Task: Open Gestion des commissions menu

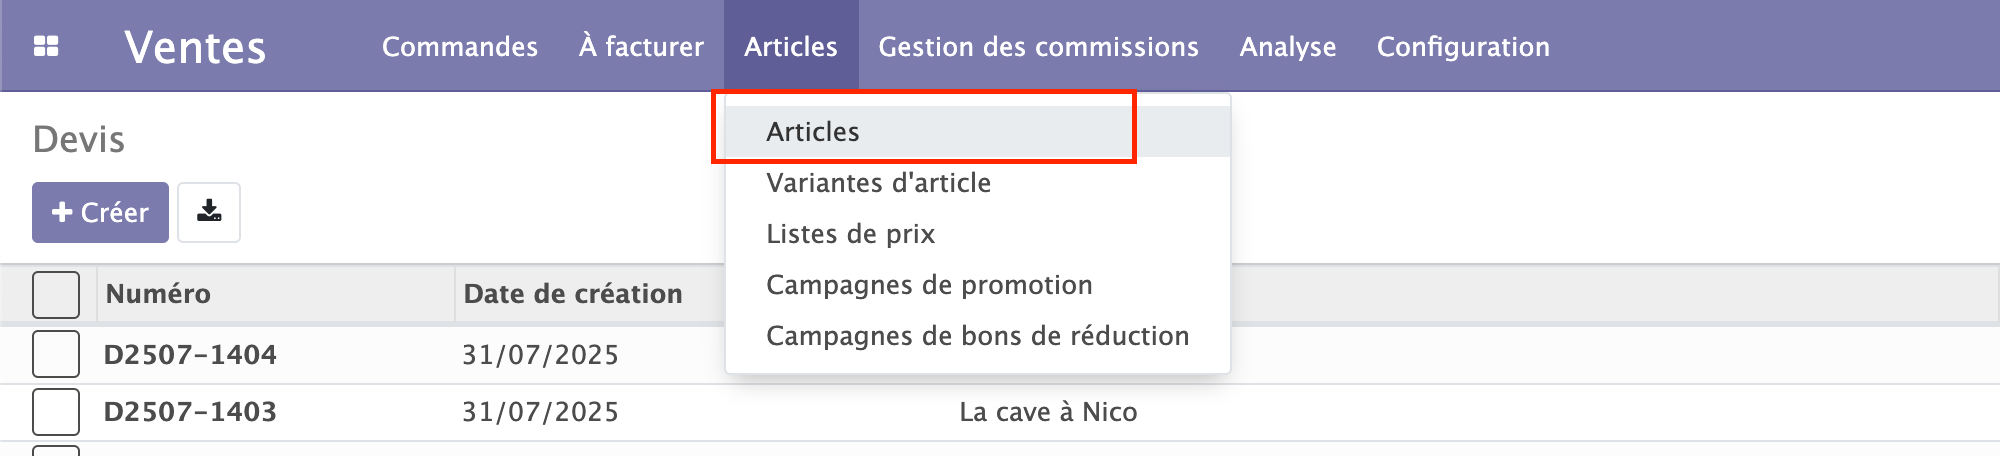Action: click(1038, 46)
